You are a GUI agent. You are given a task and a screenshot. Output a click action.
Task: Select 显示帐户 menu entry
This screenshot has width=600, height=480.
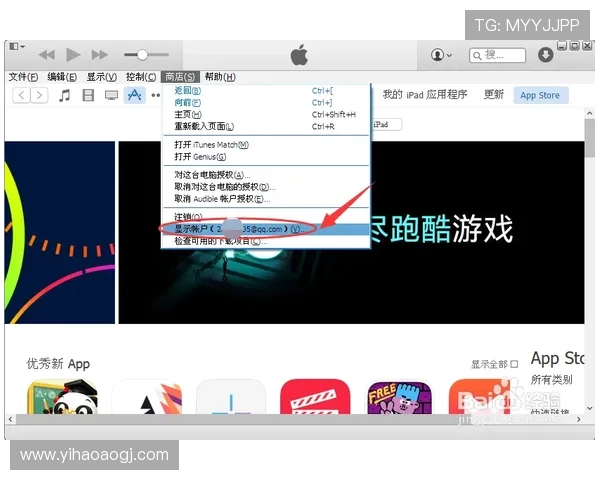tap(266, 229)
